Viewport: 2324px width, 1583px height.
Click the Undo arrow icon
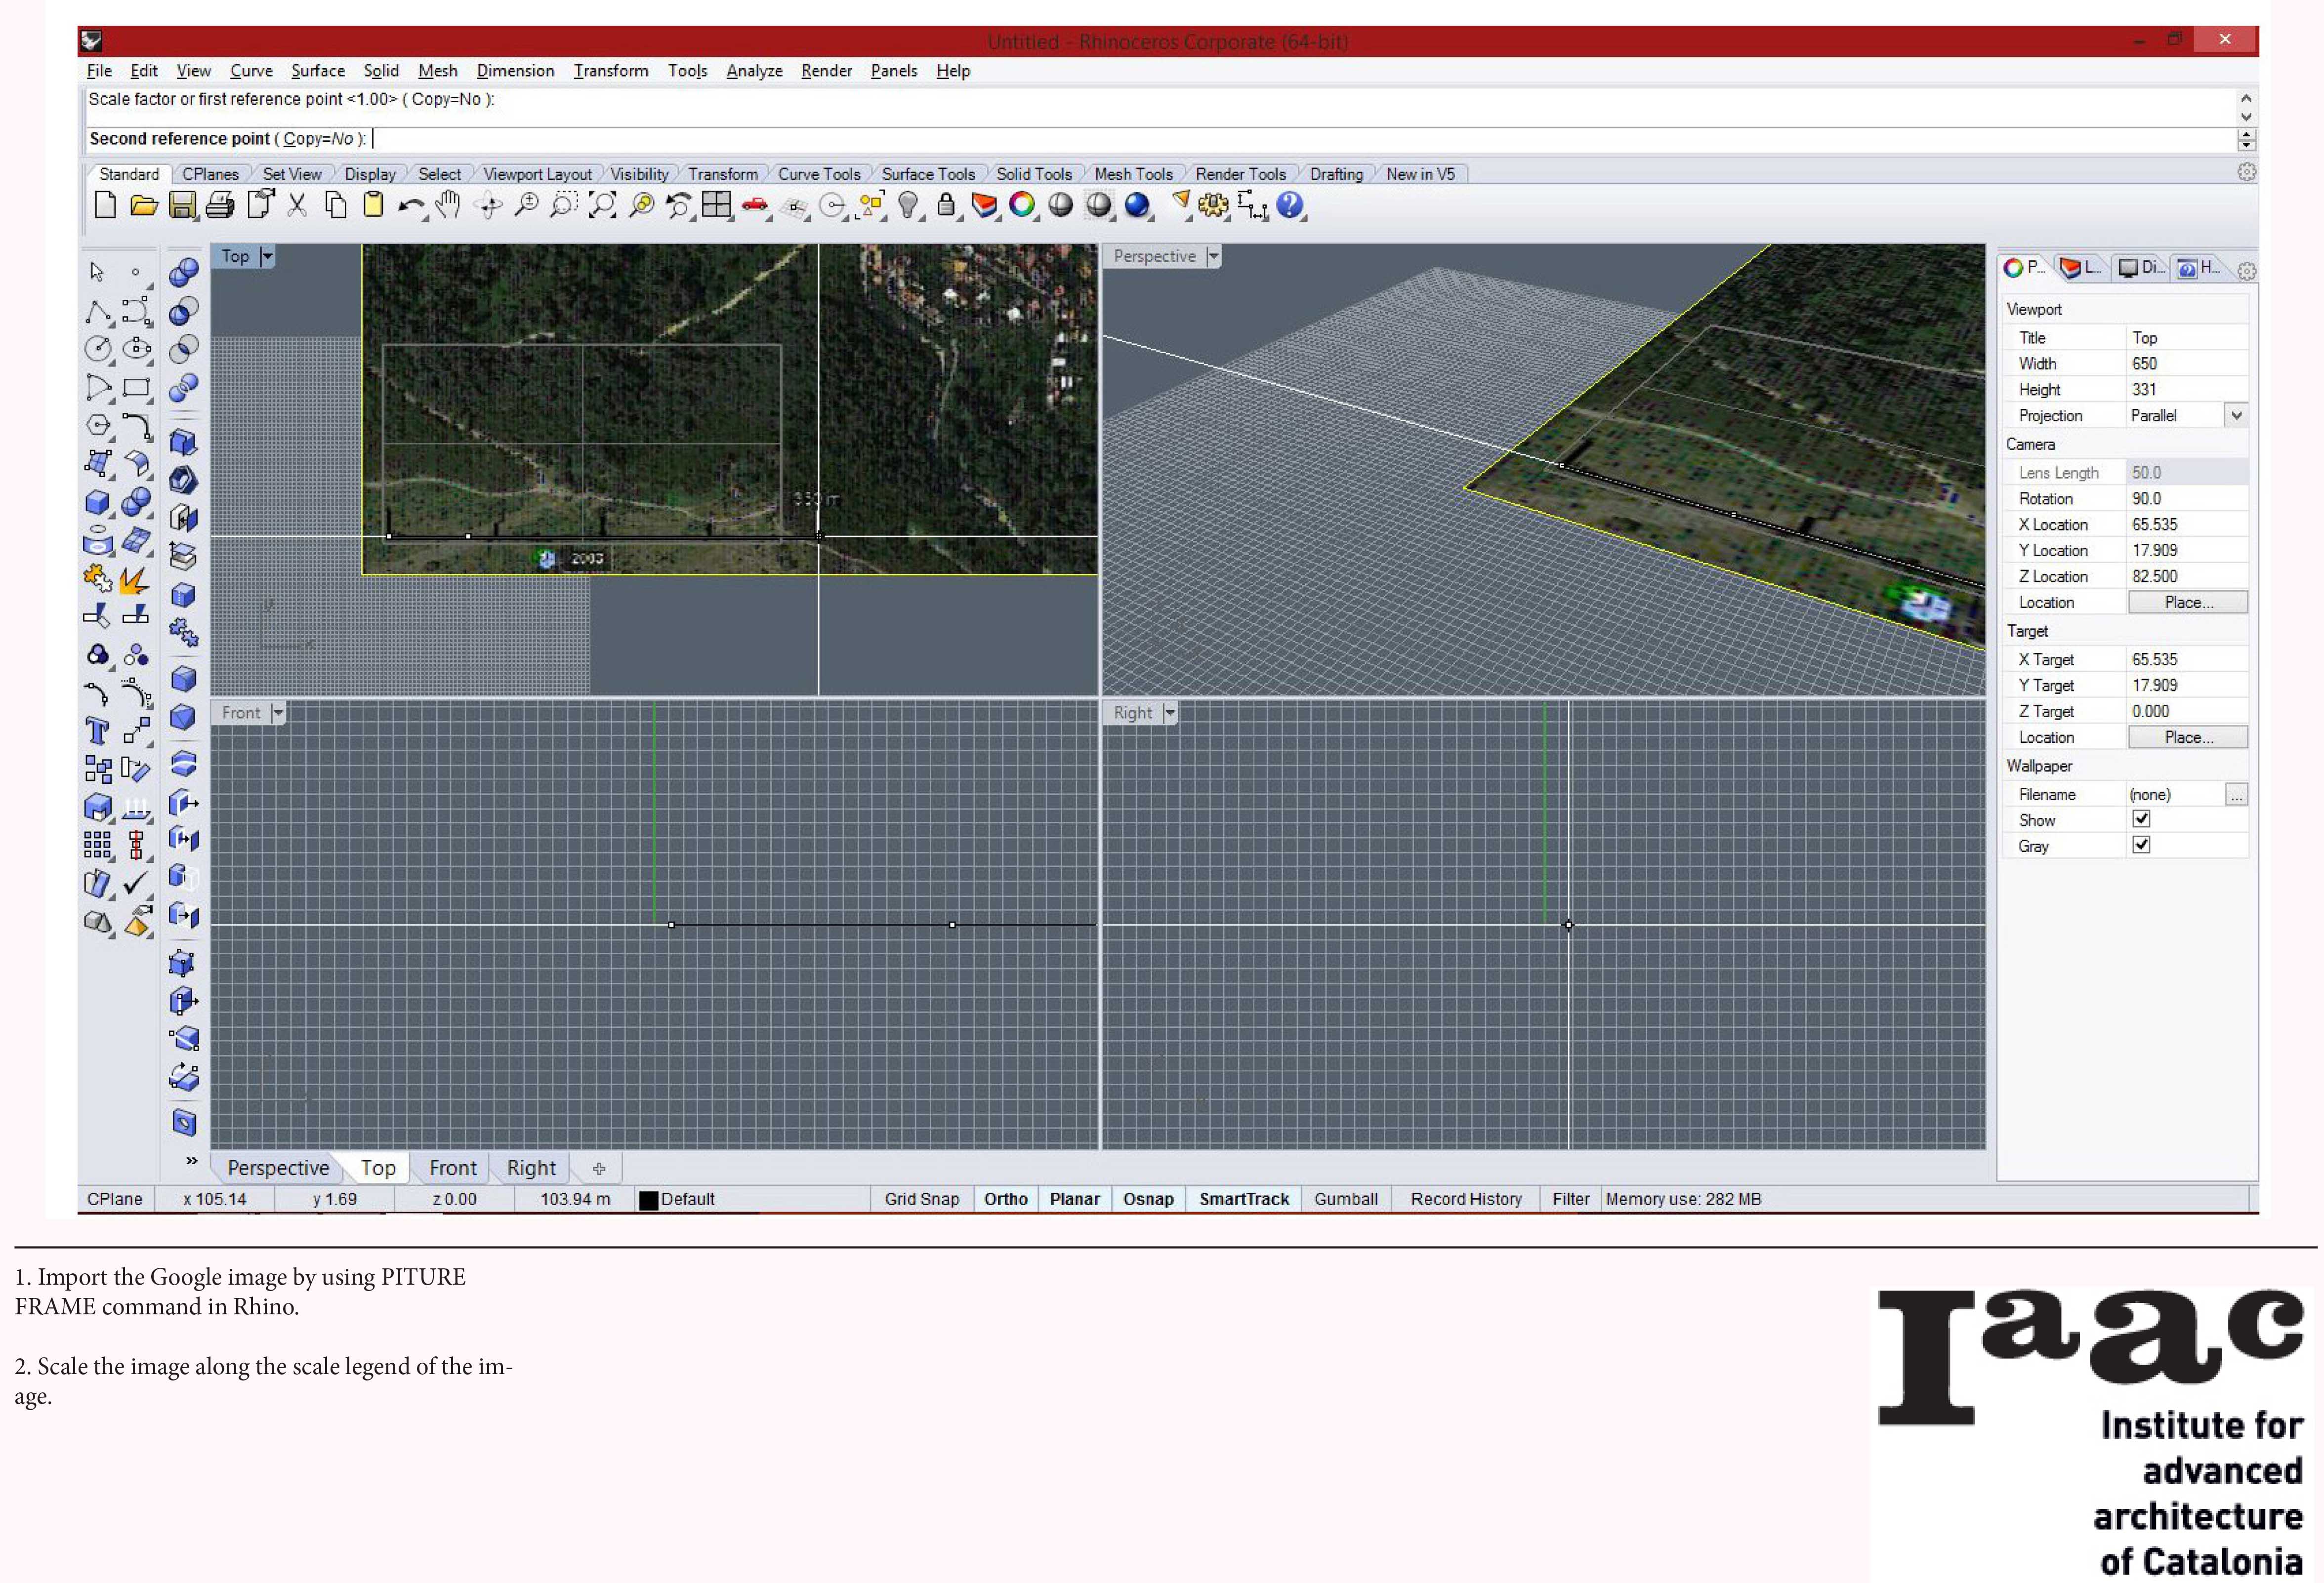click(x=410, y=206)
